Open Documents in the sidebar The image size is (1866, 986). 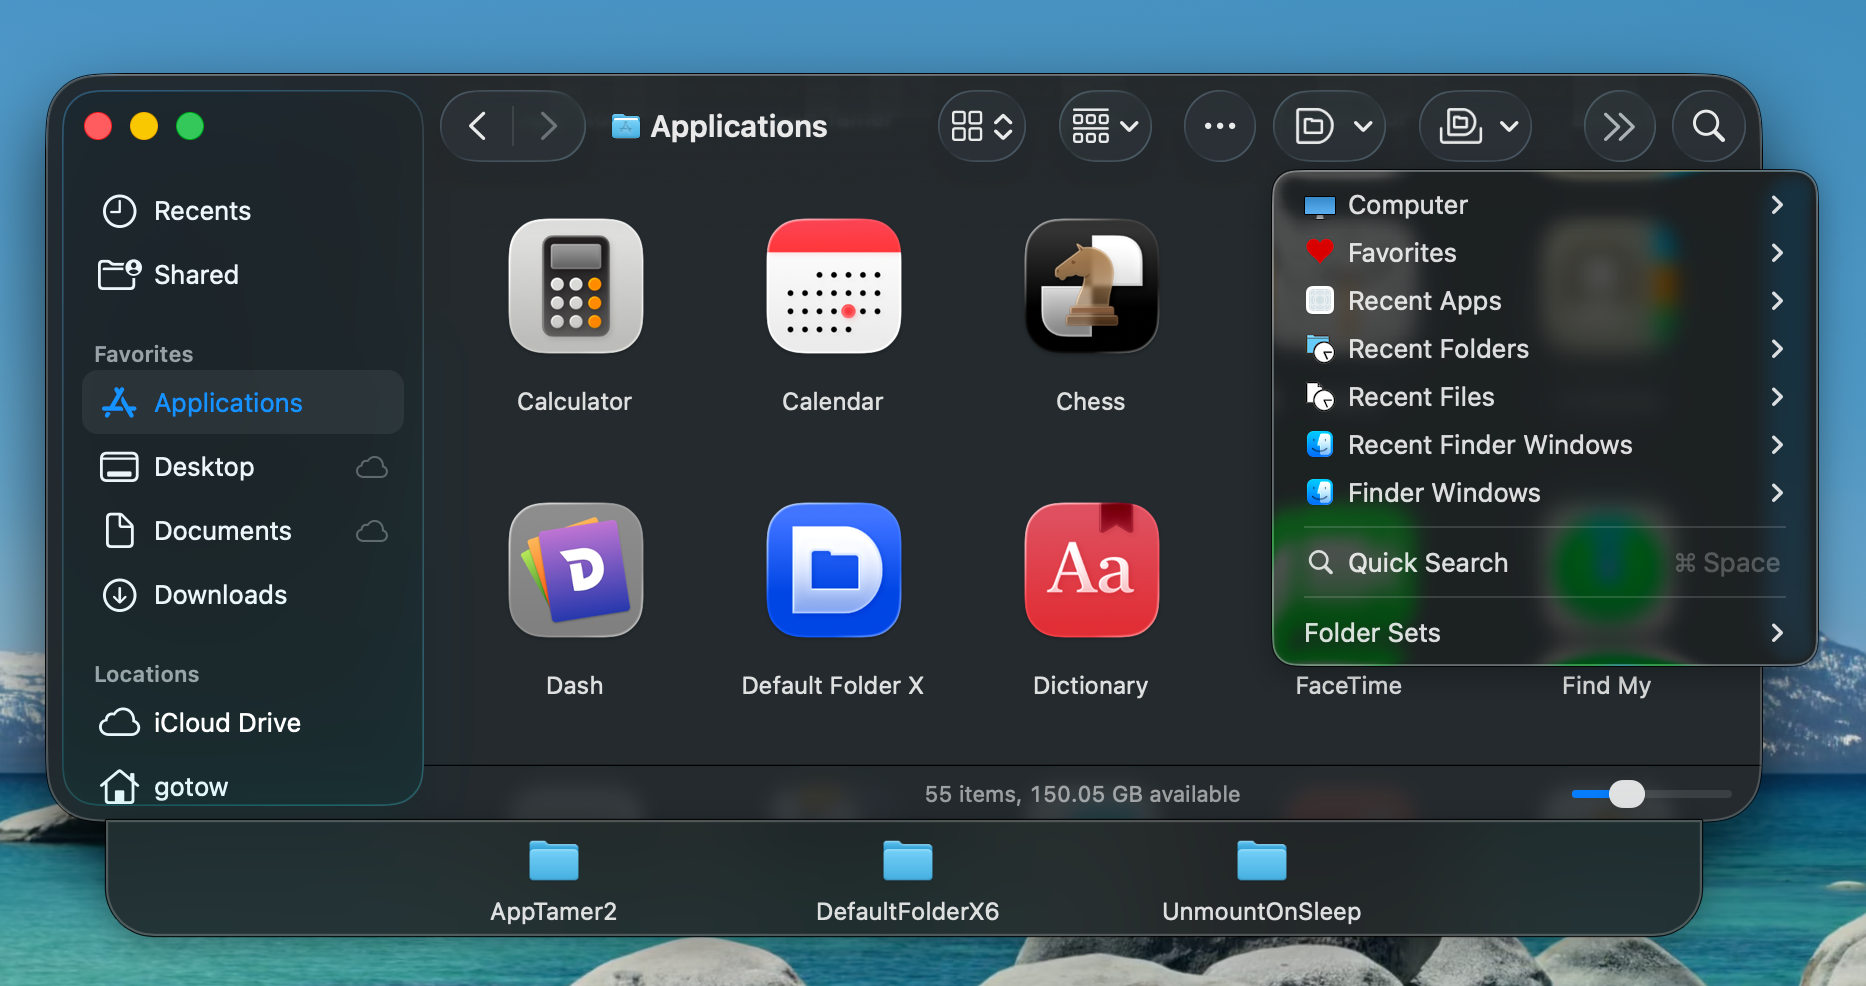[243, 531]
